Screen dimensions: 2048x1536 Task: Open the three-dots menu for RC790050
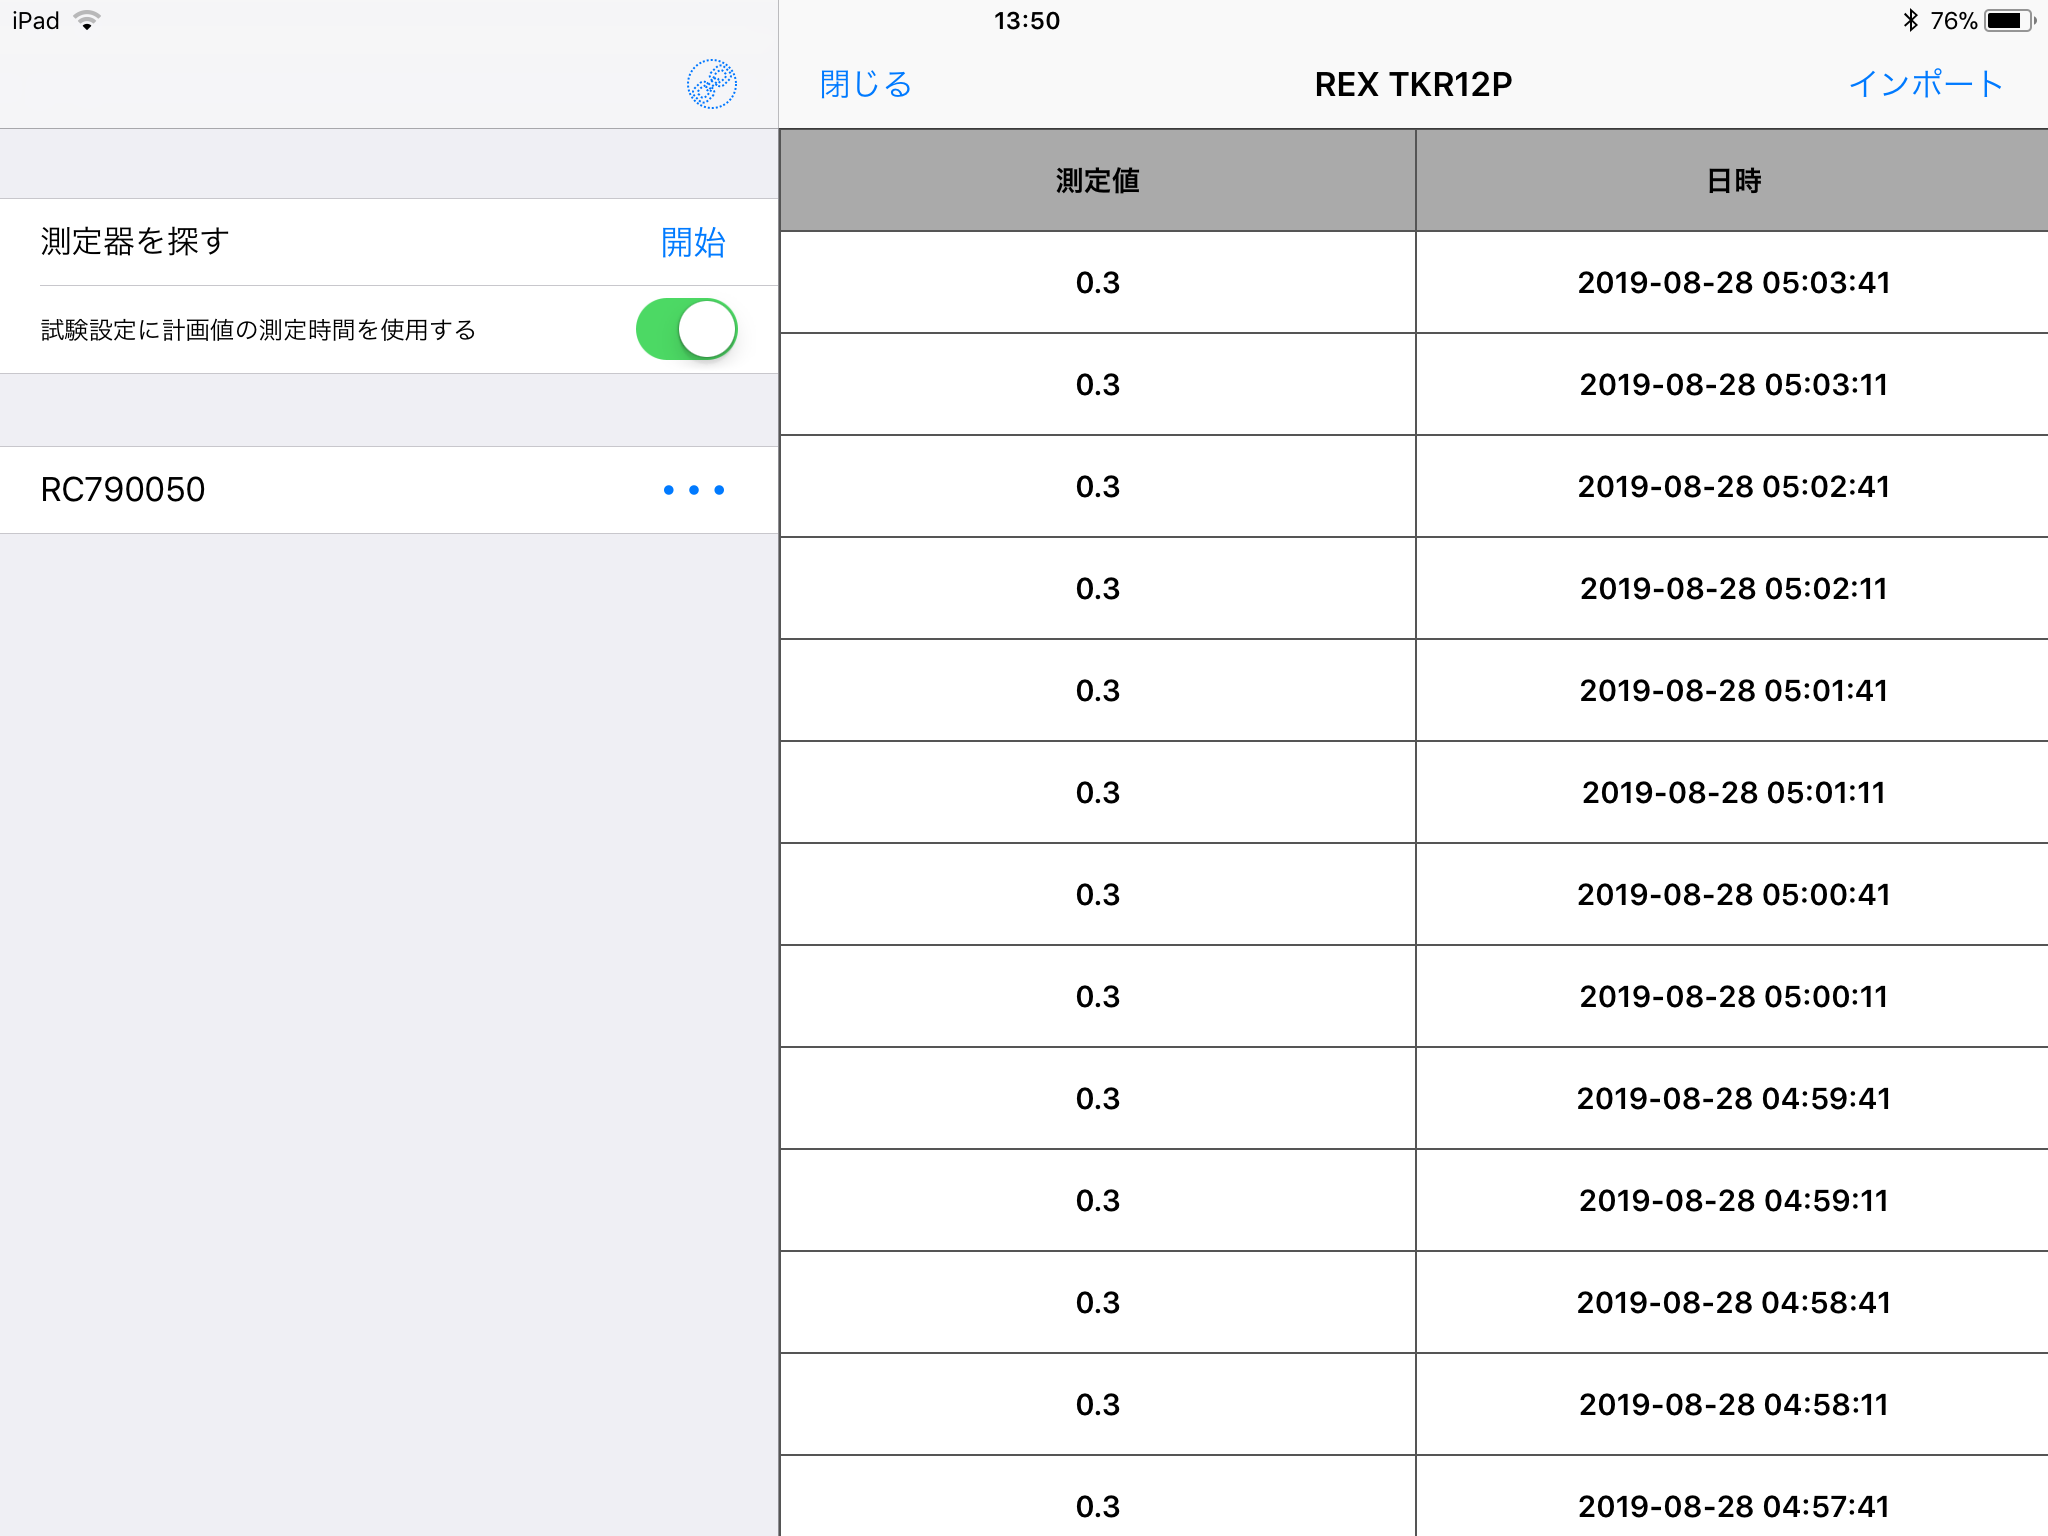coord(693,490)
